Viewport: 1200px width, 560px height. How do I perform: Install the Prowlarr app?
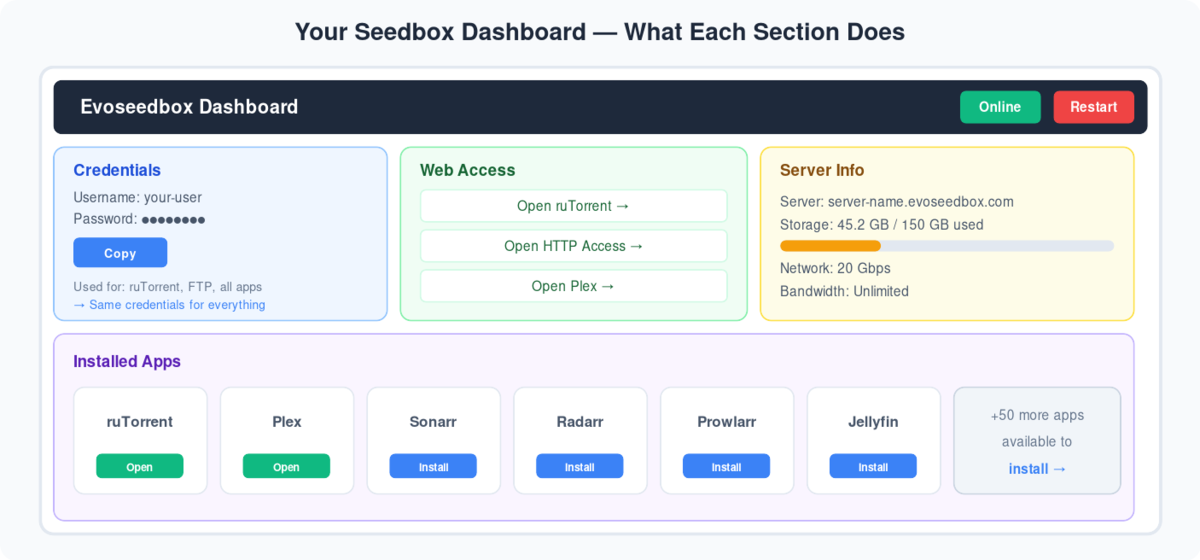(726, 466)
